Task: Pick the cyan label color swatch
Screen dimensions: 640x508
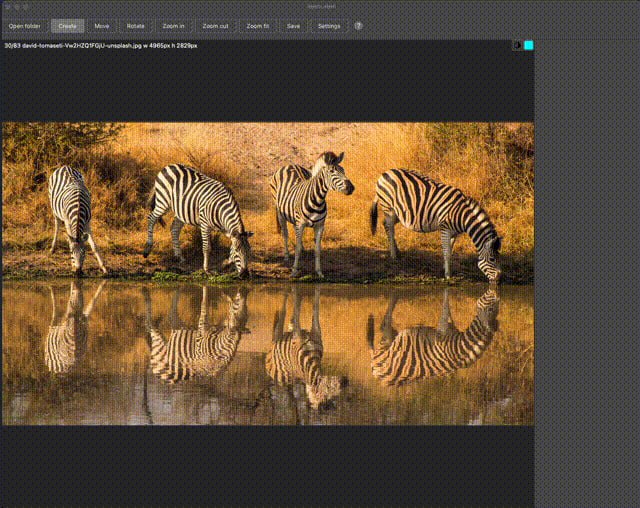Action: (x=529, y=45)
